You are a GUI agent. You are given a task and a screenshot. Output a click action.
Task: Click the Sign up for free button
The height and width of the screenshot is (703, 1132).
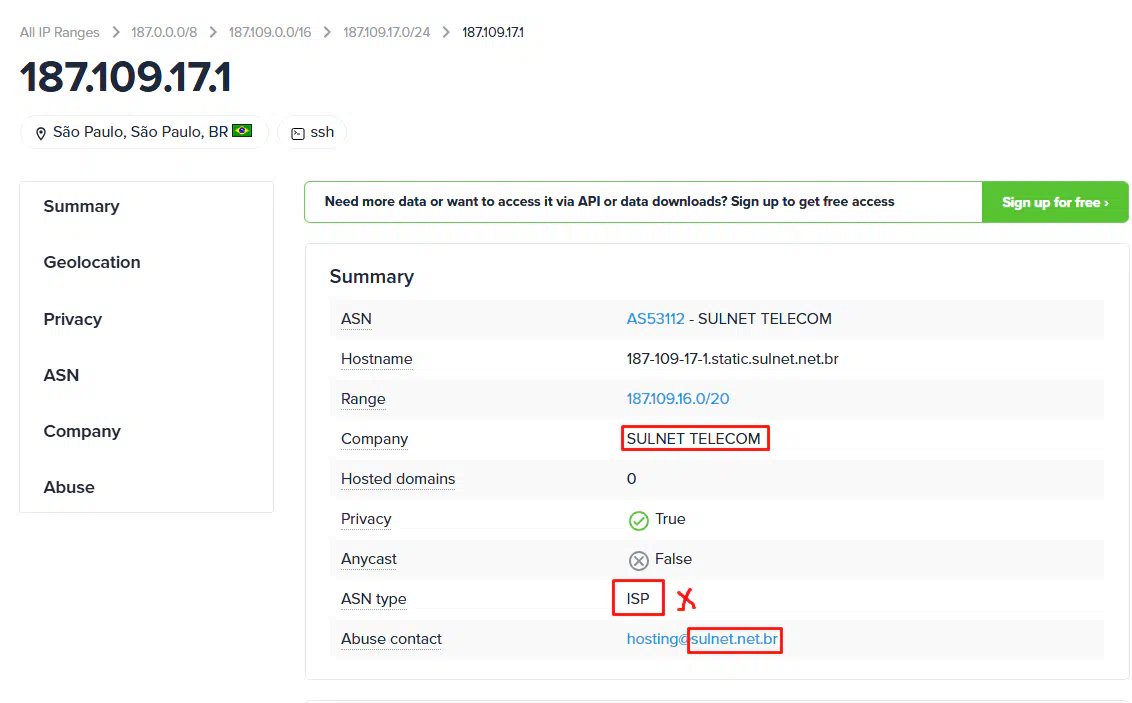pyautogui.click(x=1055, y=202)
